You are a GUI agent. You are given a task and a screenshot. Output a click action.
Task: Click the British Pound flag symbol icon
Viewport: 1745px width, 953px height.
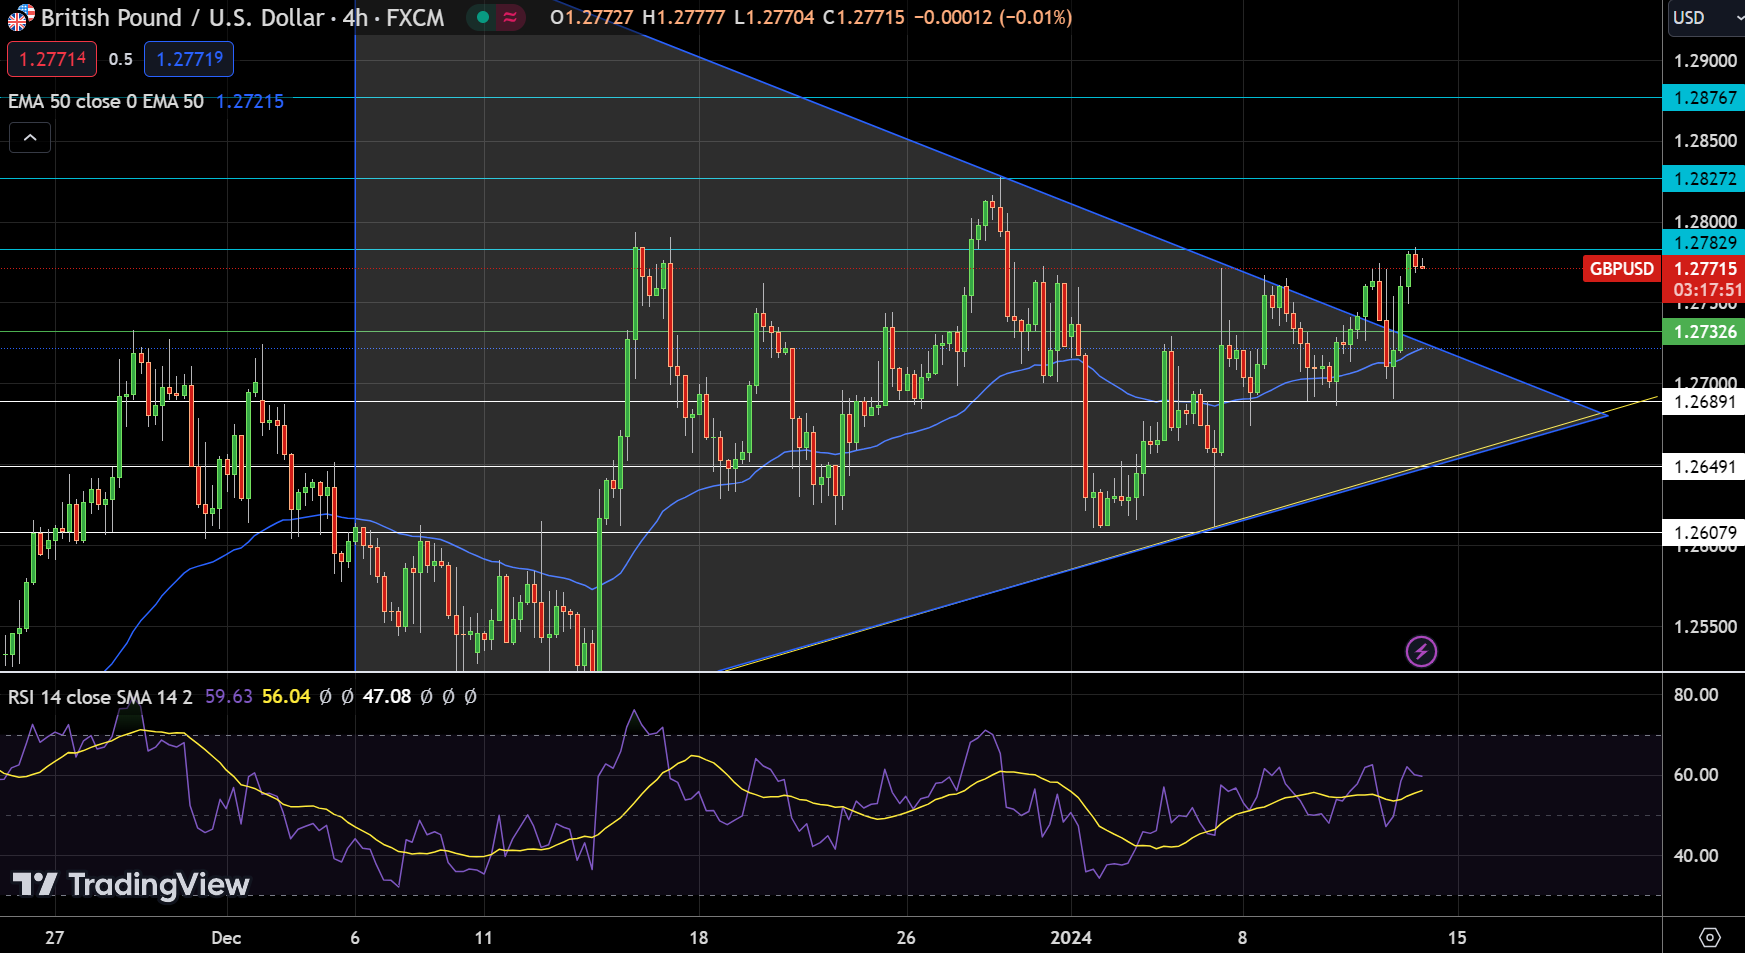point(21,17)
